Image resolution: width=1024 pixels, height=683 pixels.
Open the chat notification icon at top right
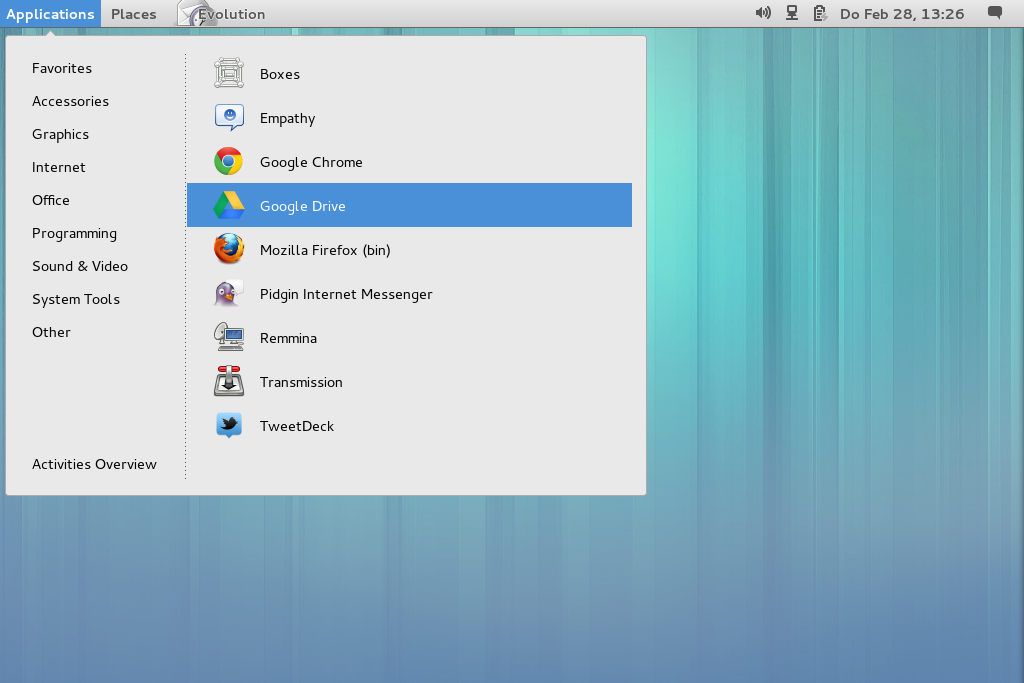tap(995, 13)
